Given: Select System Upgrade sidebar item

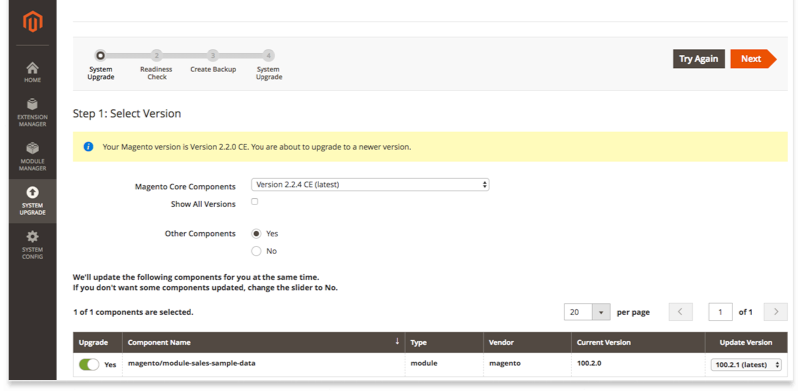Looking at the screenshot, I should pos(33,201).
